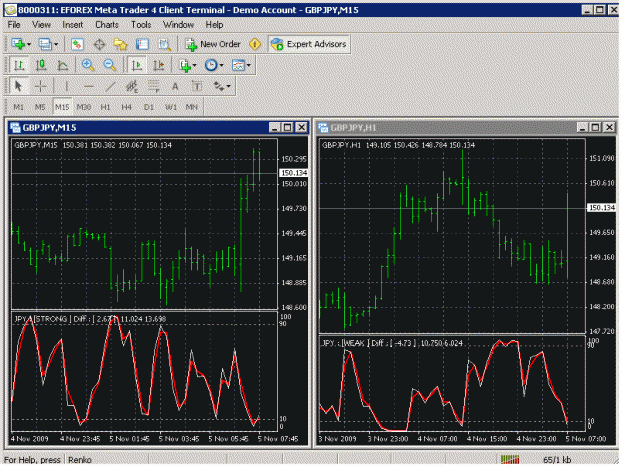The width and height of the screenshot is (625, 470).
Task: Expand the Indicators list dropdown arrow
Action: click(195, 65)
